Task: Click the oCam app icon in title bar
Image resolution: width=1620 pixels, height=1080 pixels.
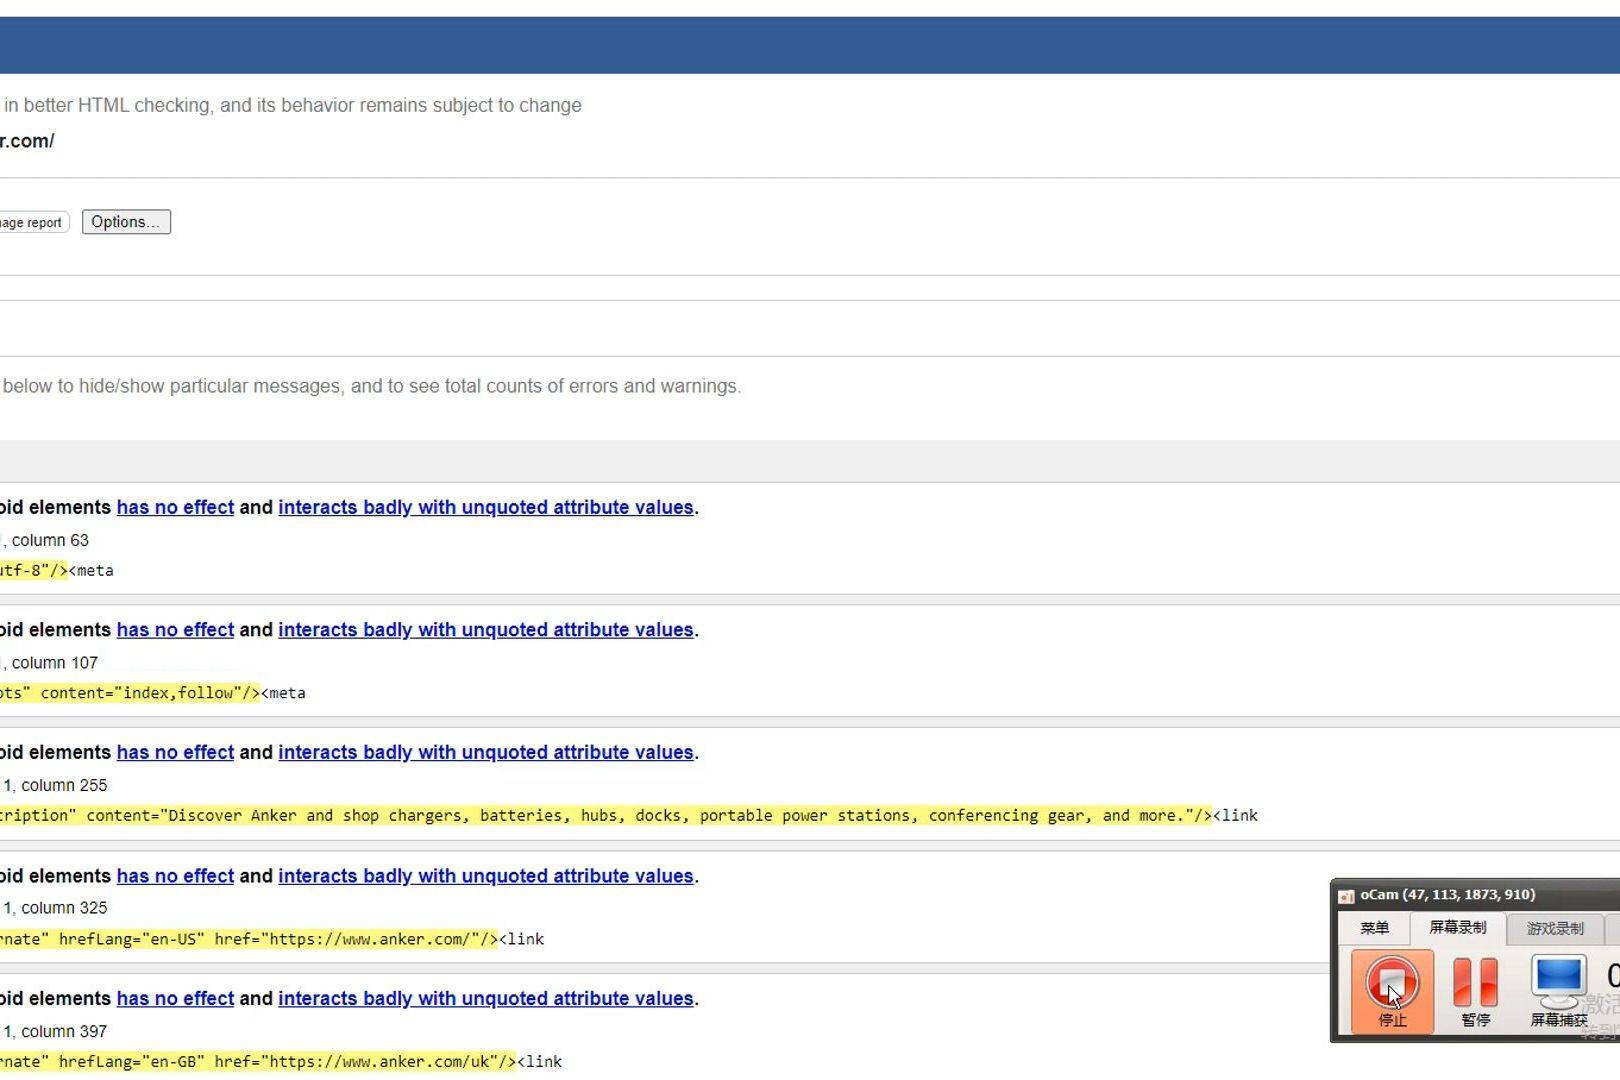Action: coord(1346,896)
